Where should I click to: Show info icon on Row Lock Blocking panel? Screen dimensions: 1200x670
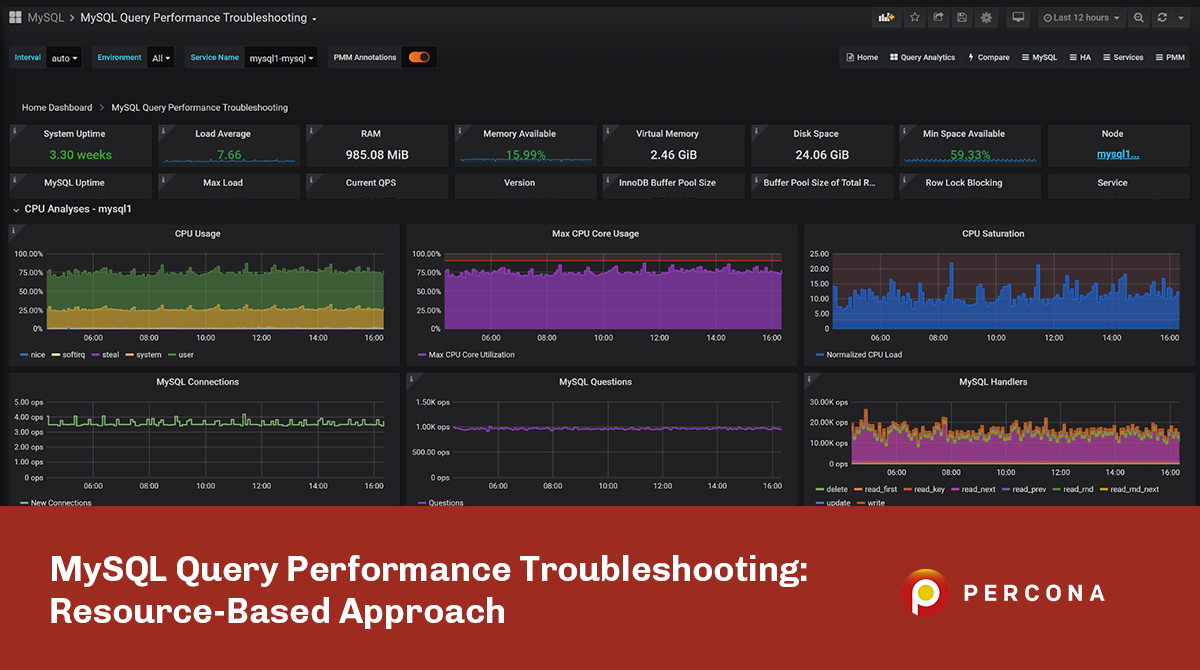point(904,179)
